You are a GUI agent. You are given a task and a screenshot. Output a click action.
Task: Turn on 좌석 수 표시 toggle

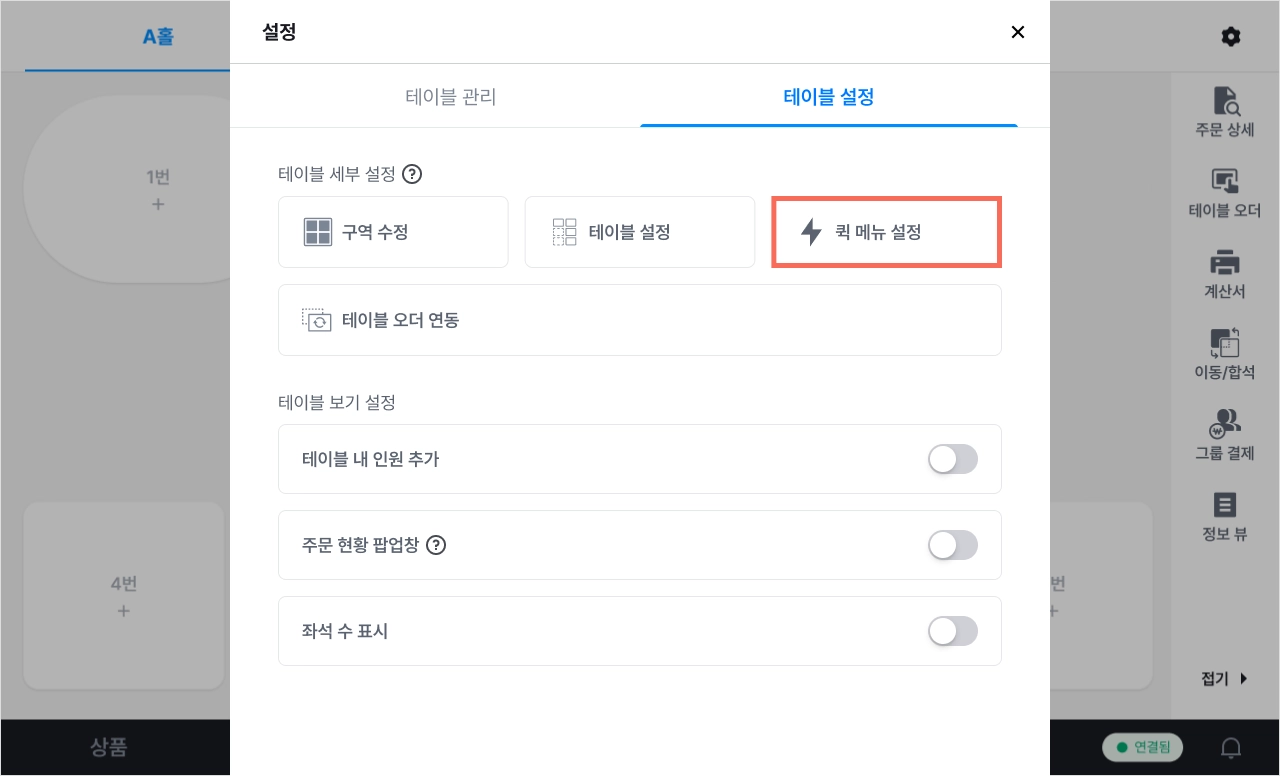pyautogui.click(x=952, y=631)
